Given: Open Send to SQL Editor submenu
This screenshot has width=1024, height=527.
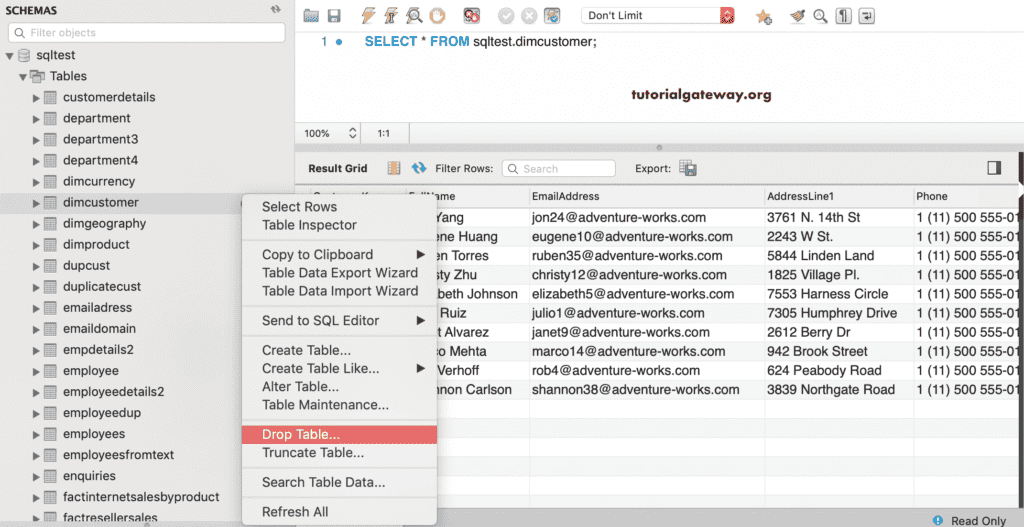Looking at the screenshot, I should [x=339, y=320].
